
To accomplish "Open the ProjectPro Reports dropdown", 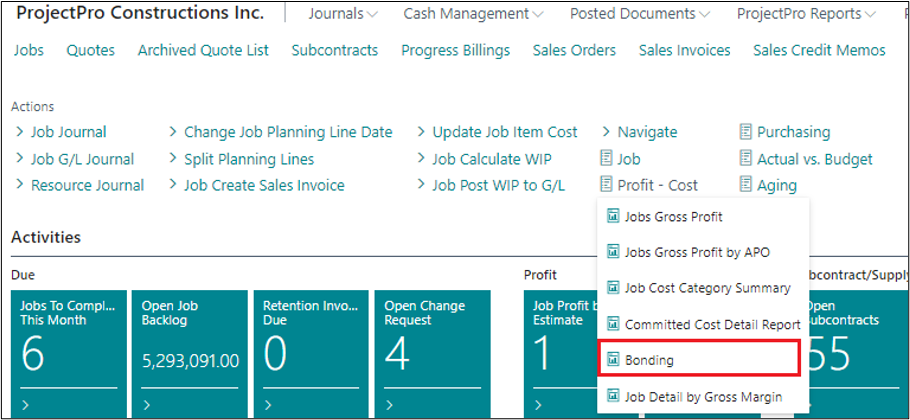I will tap(806, 14).
